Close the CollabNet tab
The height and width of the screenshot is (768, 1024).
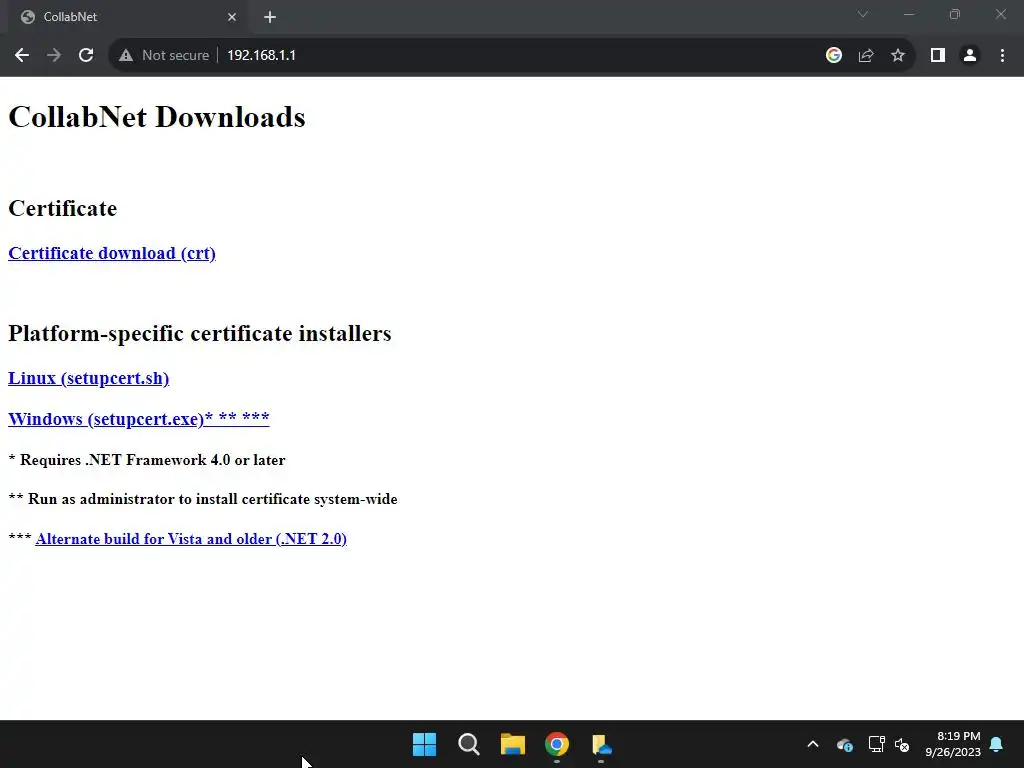coord(232,17)
